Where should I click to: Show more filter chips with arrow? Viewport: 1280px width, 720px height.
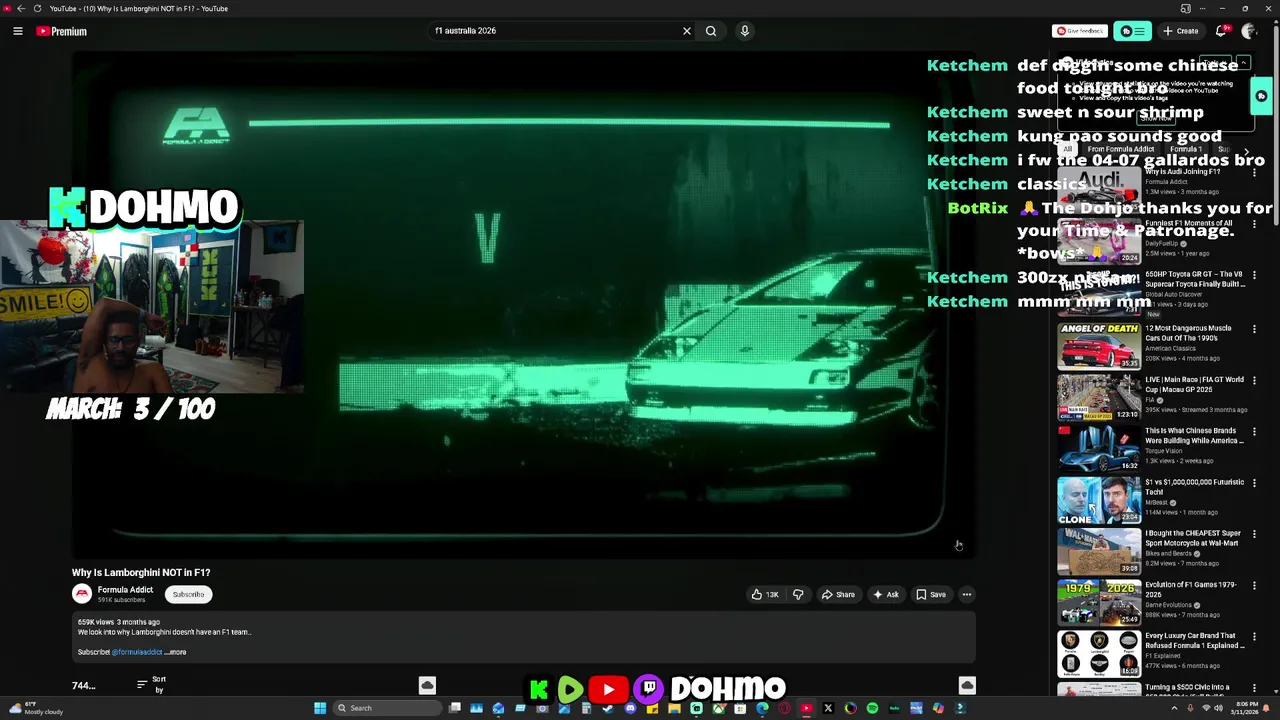(1246, 151)
